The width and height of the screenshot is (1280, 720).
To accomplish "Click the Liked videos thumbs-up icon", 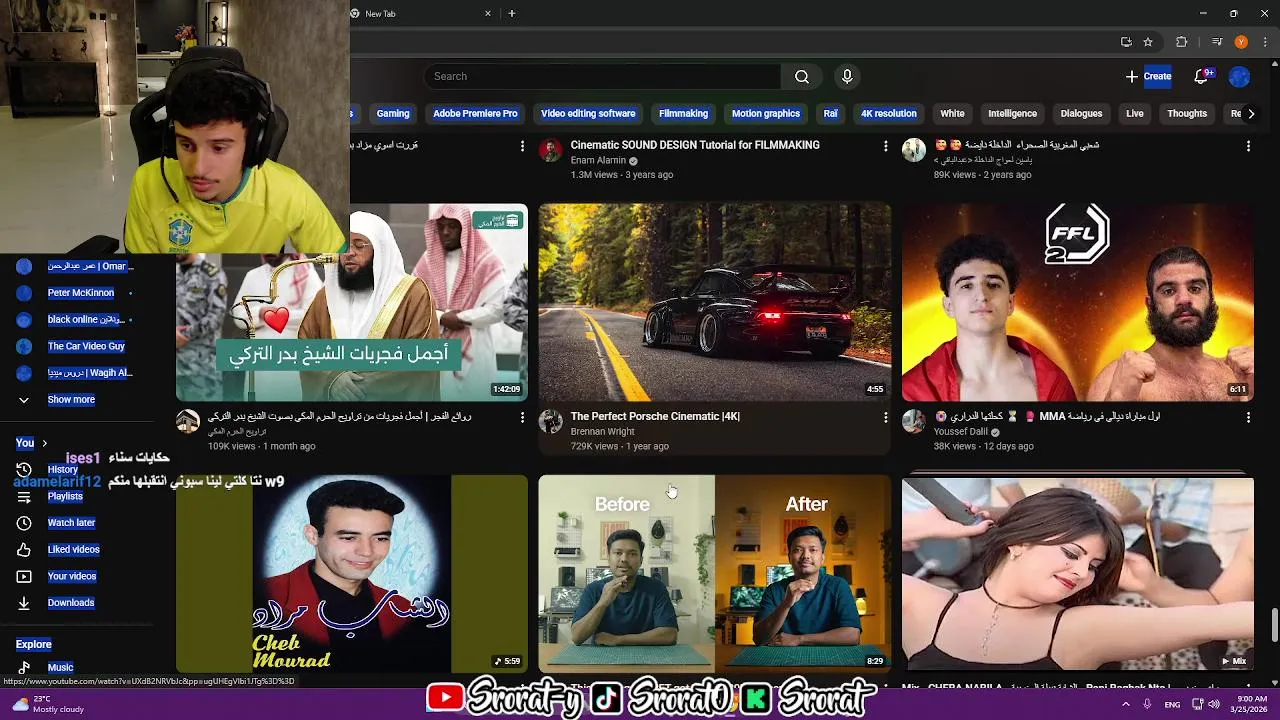I will [x=24, y=549].
